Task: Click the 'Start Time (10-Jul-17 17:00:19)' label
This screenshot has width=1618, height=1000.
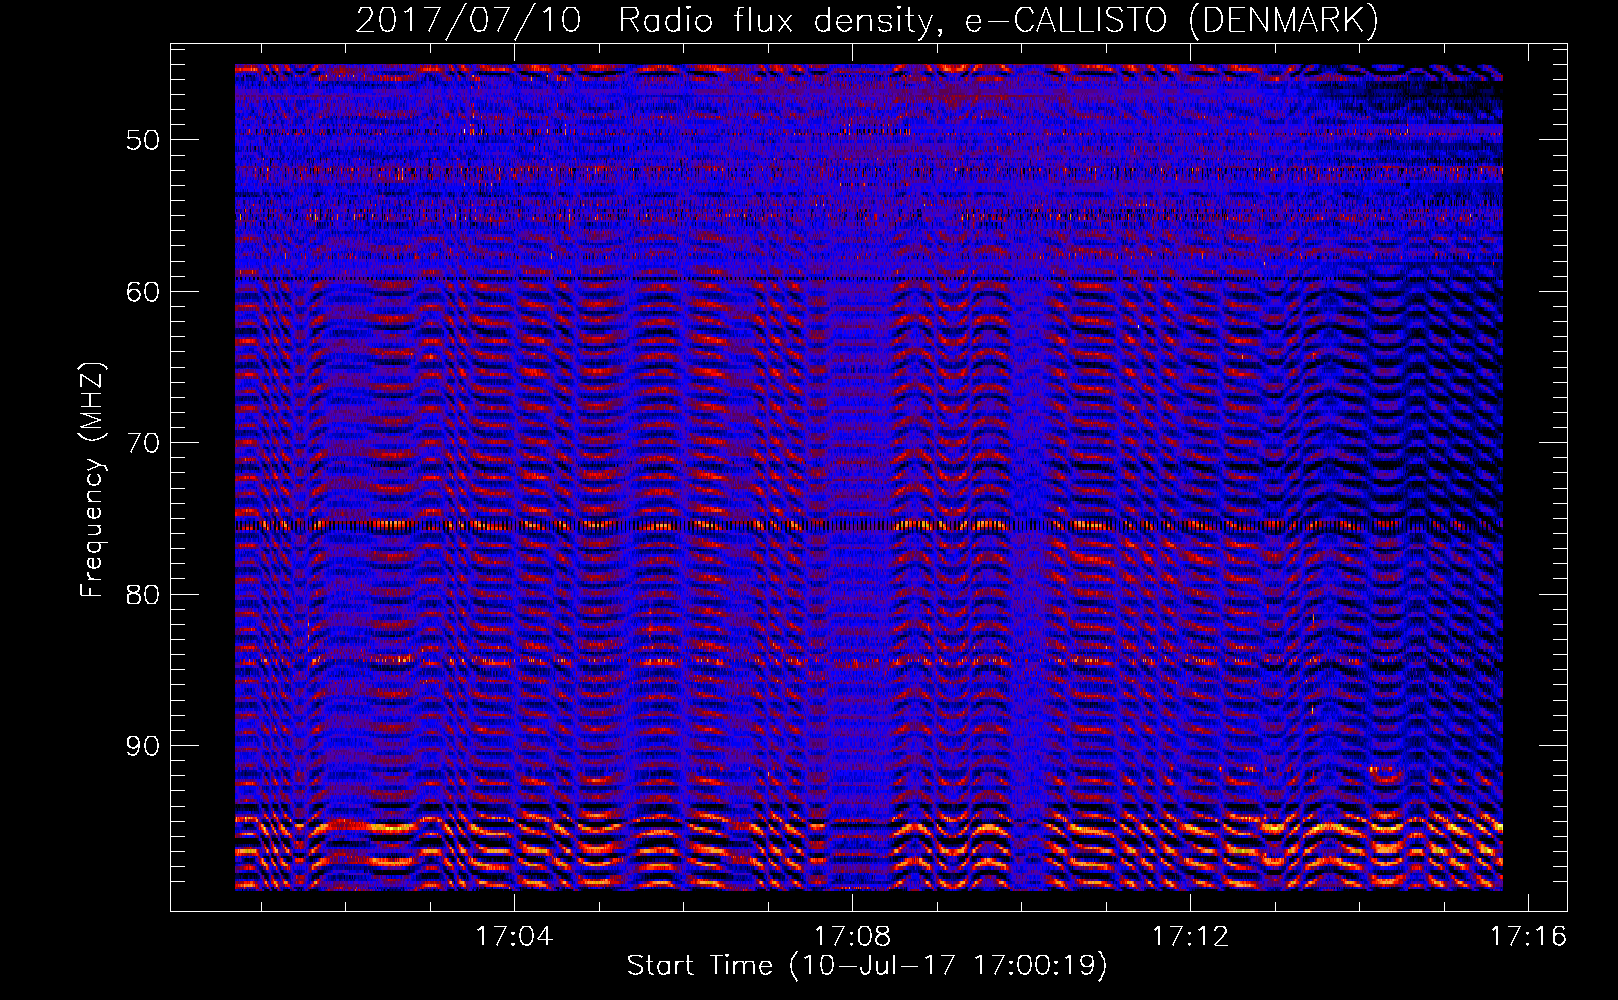Action: click(x=867, y=966)
